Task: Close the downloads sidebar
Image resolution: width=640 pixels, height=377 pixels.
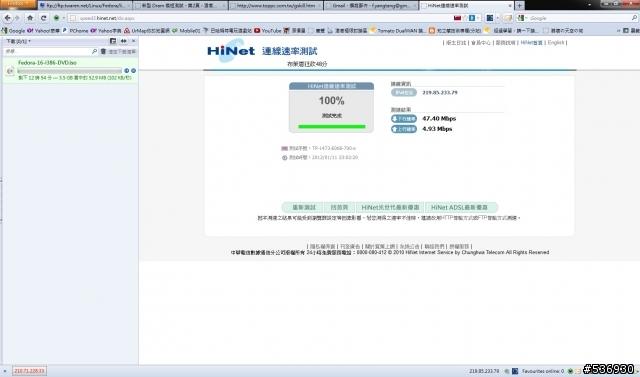Action: click(133, 41)
